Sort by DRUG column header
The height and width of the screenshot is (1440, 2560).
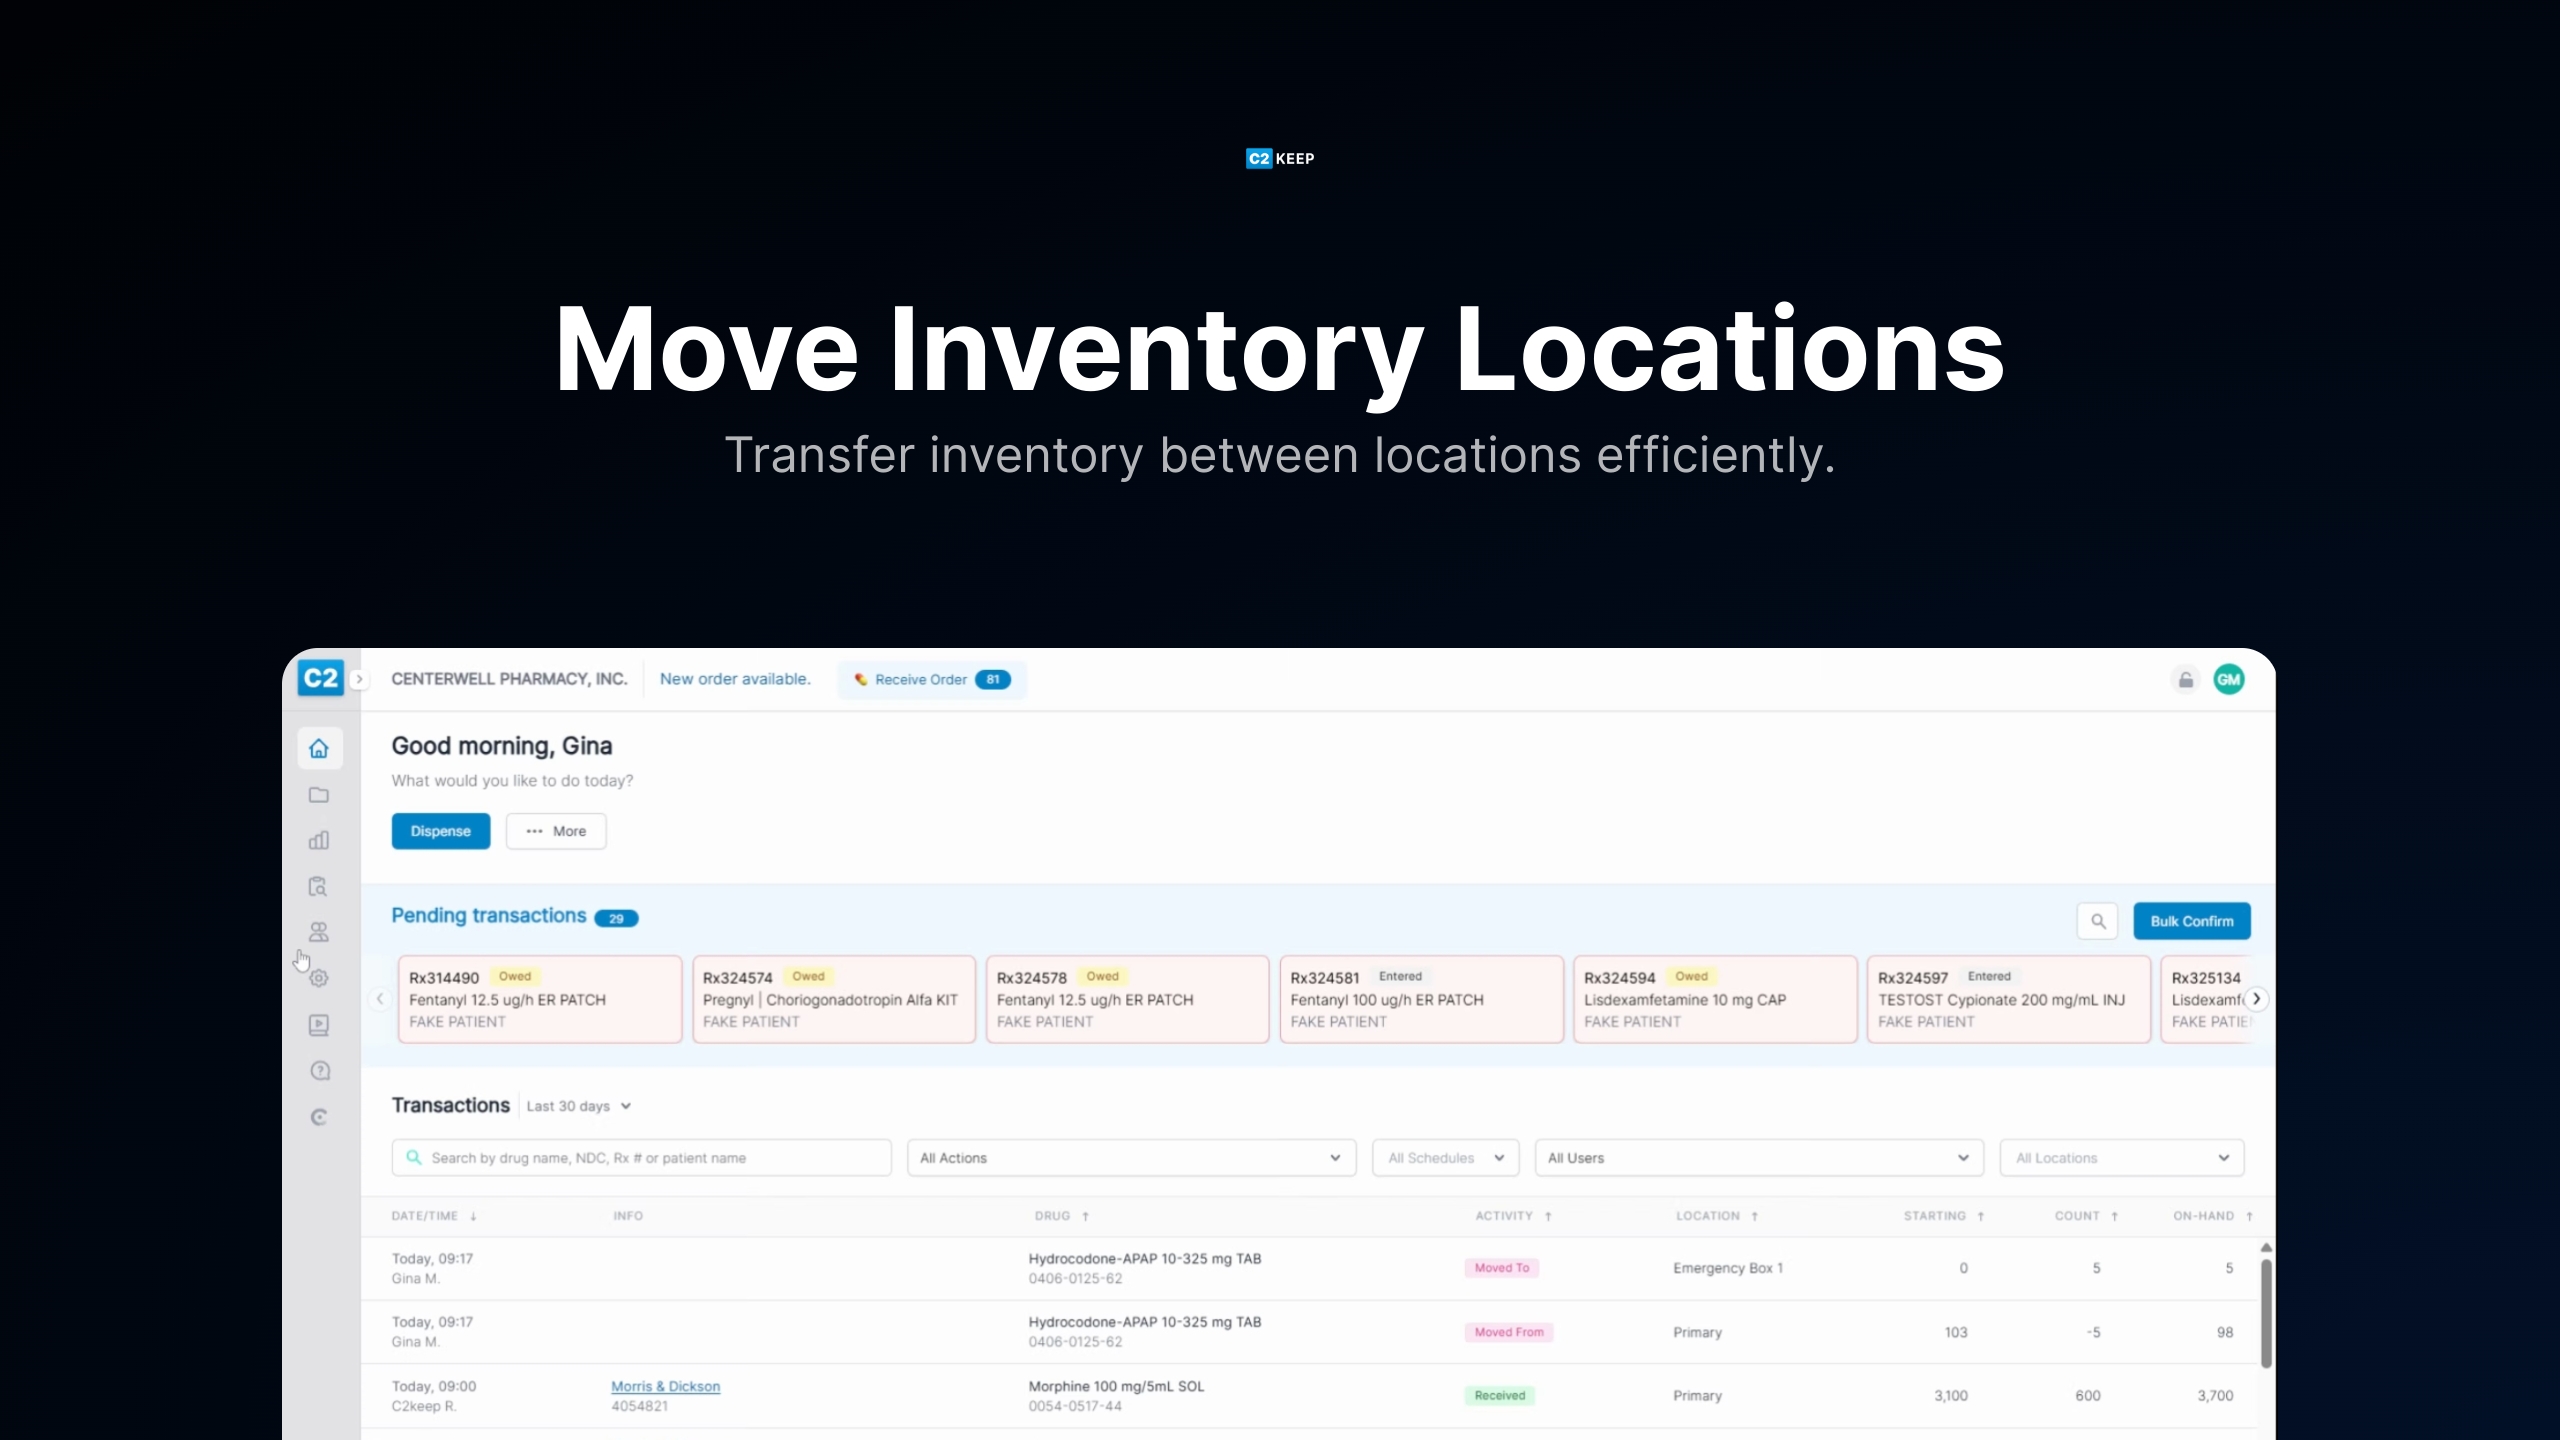coord(1062,1216)
